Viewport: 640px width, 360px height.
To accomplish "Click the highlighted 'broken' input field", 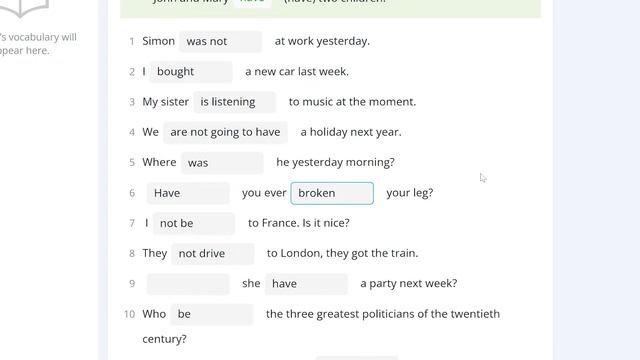I will coord(332,193).
